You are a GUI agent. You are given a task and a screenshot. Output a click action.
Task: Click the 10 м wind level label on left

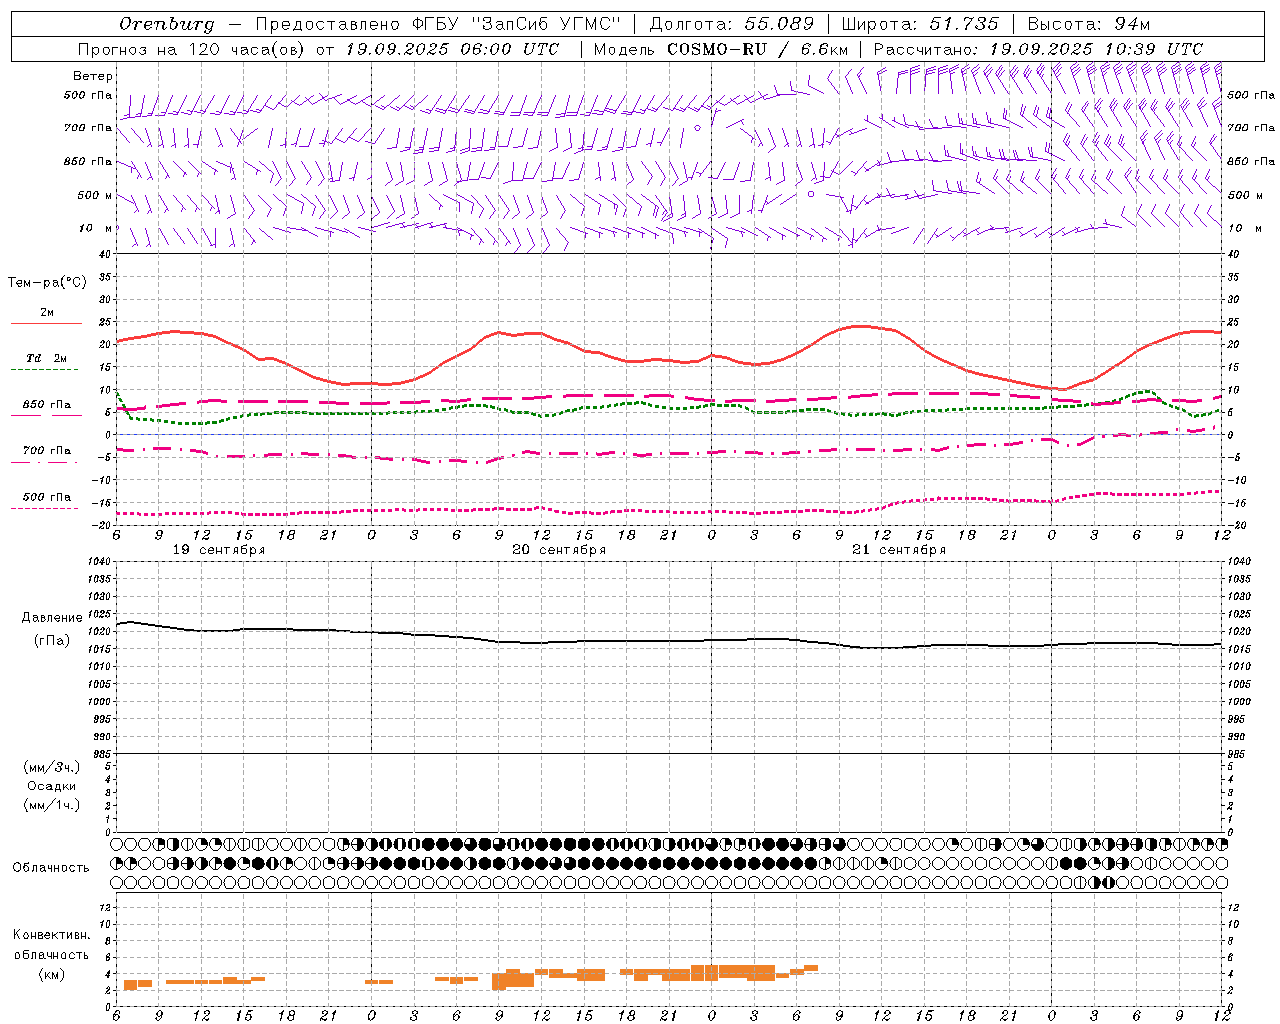point(96,228)
